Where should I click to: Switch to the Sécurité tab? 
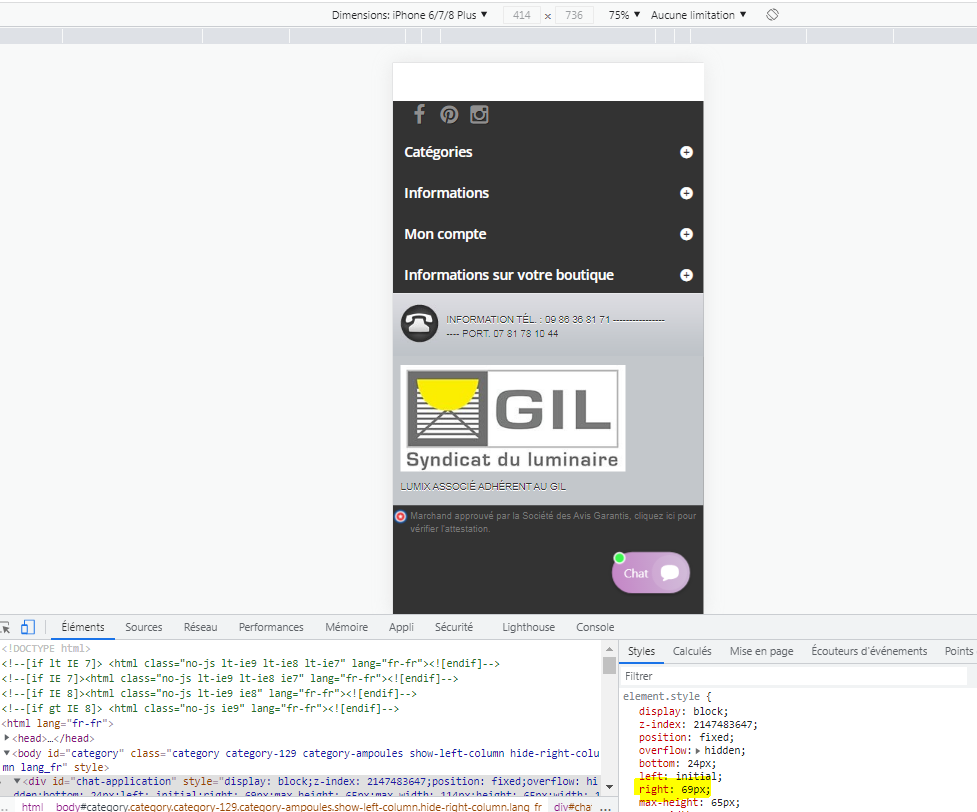pos(454,627)
